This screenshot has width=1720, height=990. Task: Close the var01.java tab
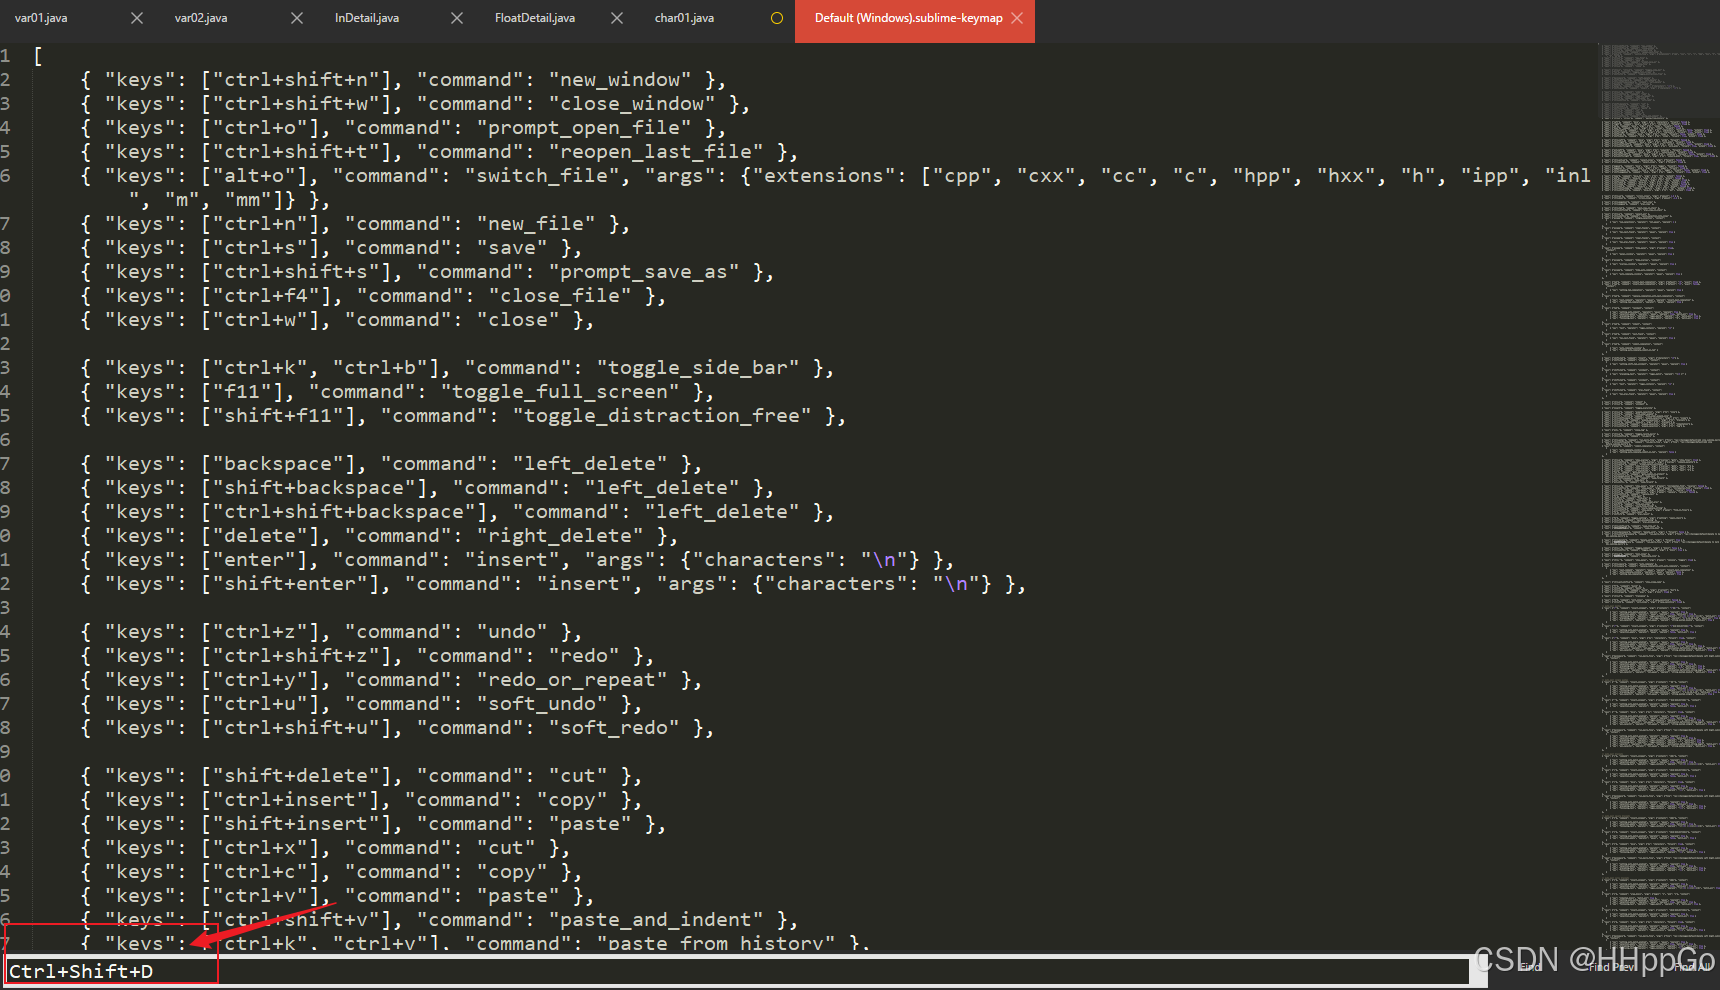click(137, 18)
